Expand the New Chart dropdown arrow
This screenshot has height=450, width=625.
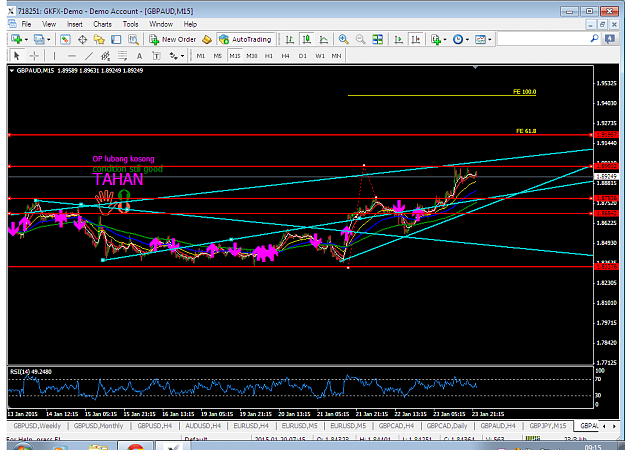(x=26, y=39)
